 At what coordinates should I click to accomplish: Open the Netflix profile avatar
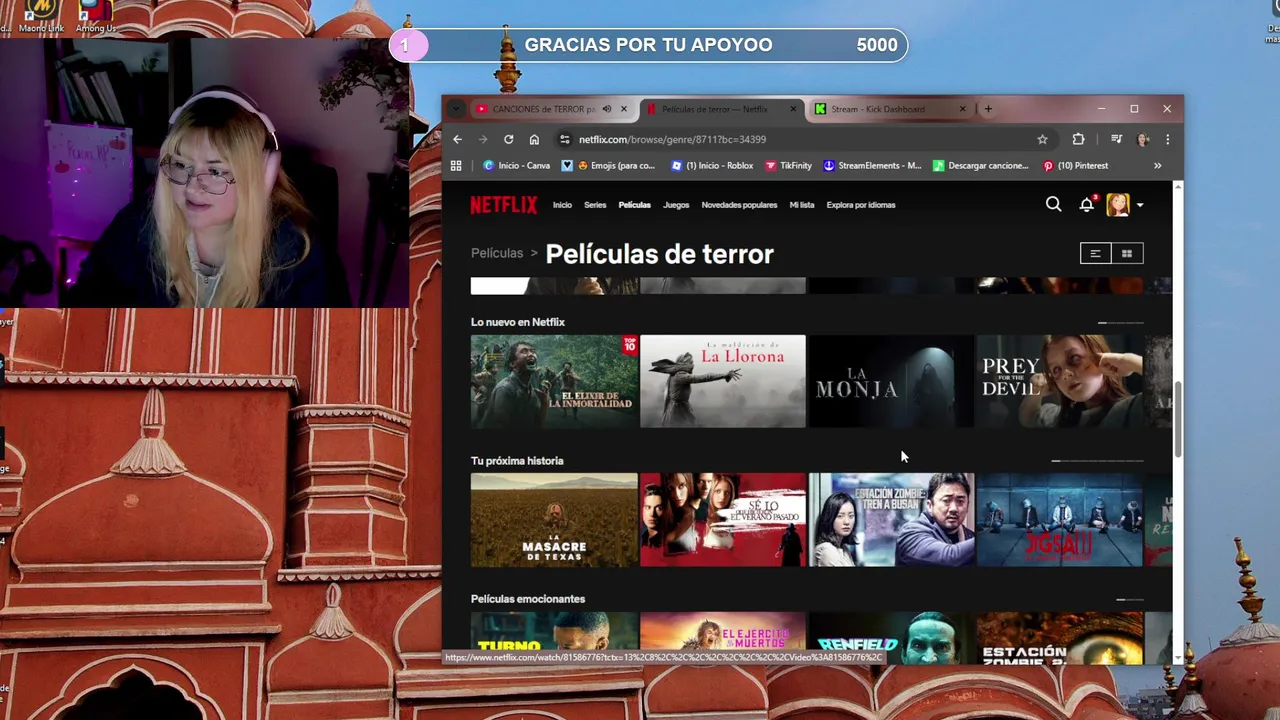pyautogui.click(x=1118, y=204)
